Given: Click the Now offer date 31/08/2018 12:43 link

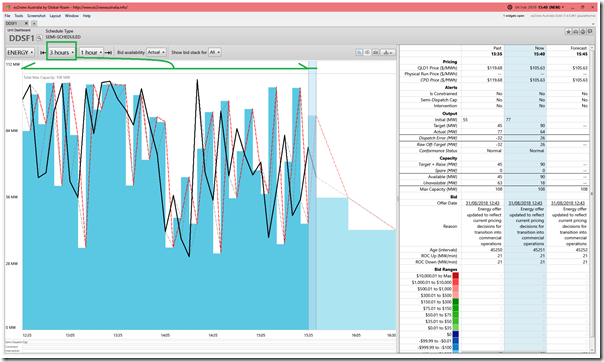Looking at the screenshot, I should 525,203.
